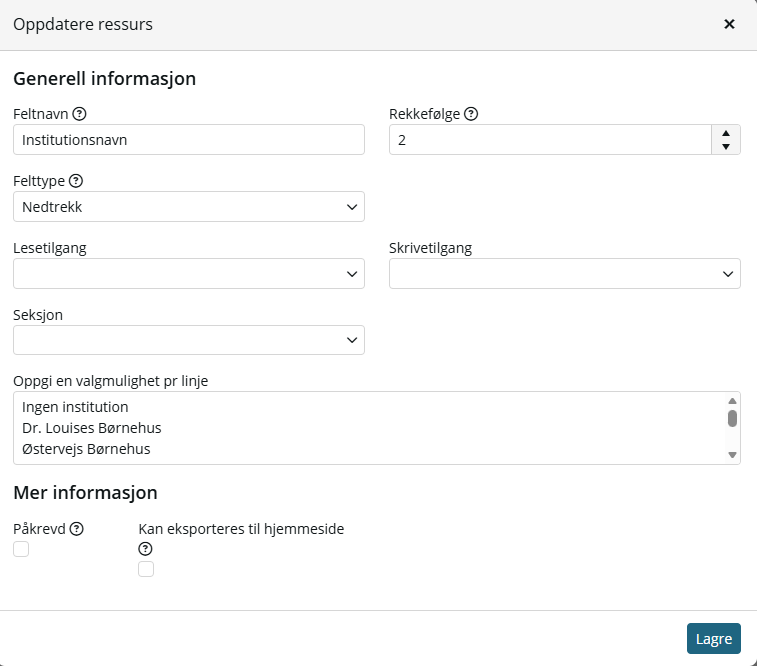The width and height of the screenshot is (757, 666).
Task: Click the Lagre button
Action: [x=714, y=638]
